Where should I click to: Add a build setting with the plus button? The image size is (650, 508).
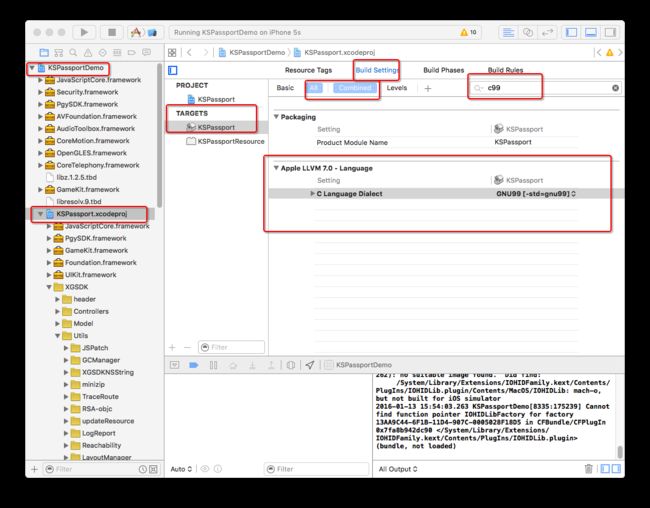point(428,88)
